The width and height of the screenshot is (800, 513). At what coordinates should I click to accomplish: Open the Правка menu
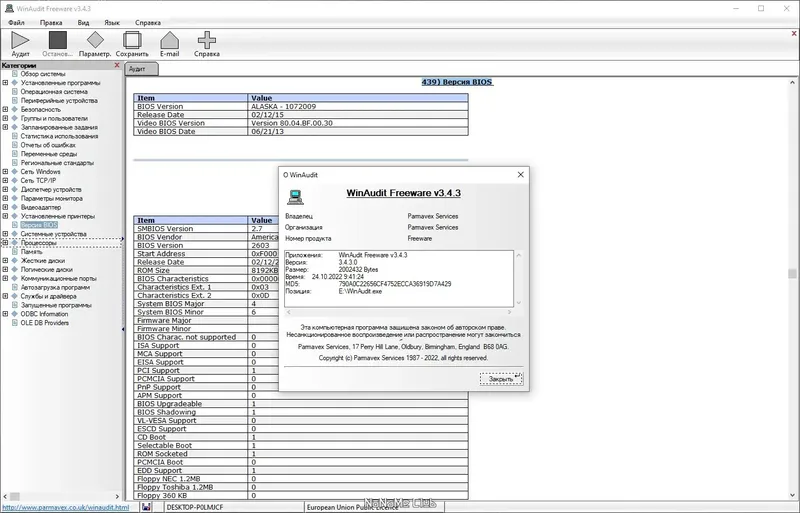point(51,22)
